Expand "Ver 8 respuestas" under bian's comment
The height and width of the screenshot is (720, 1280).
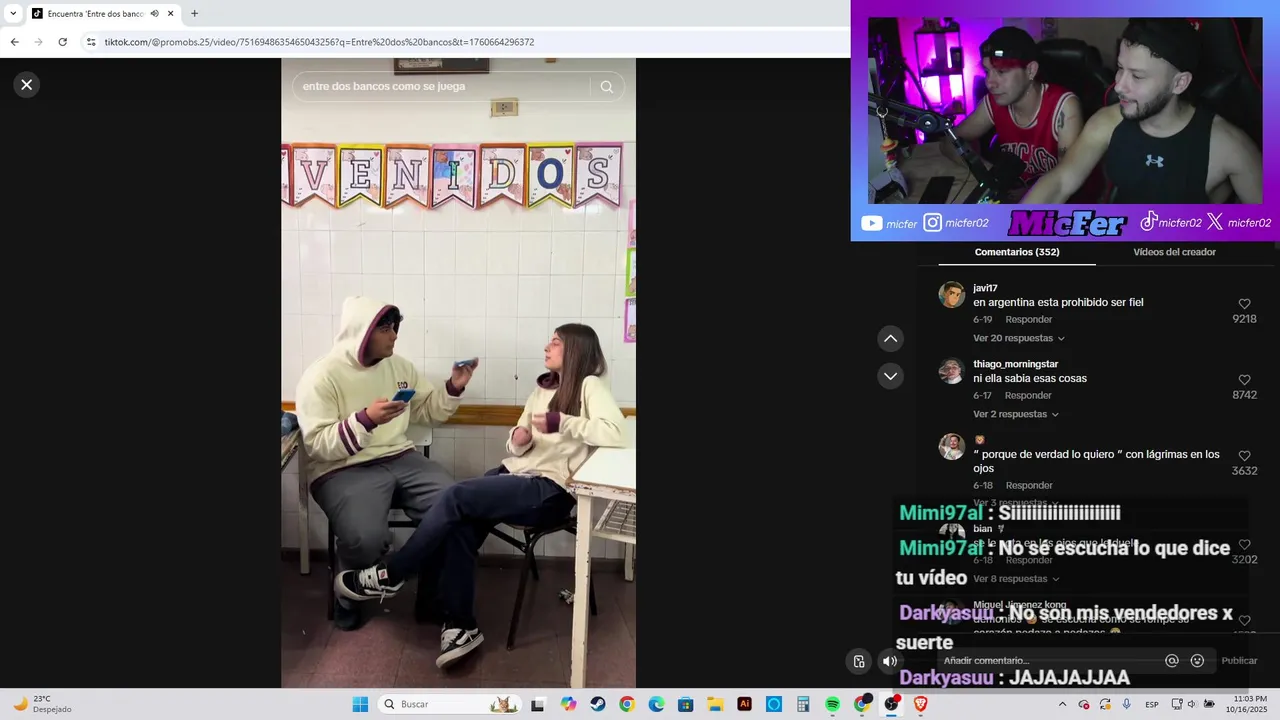pyautogui.click(x=1015, y=579)
